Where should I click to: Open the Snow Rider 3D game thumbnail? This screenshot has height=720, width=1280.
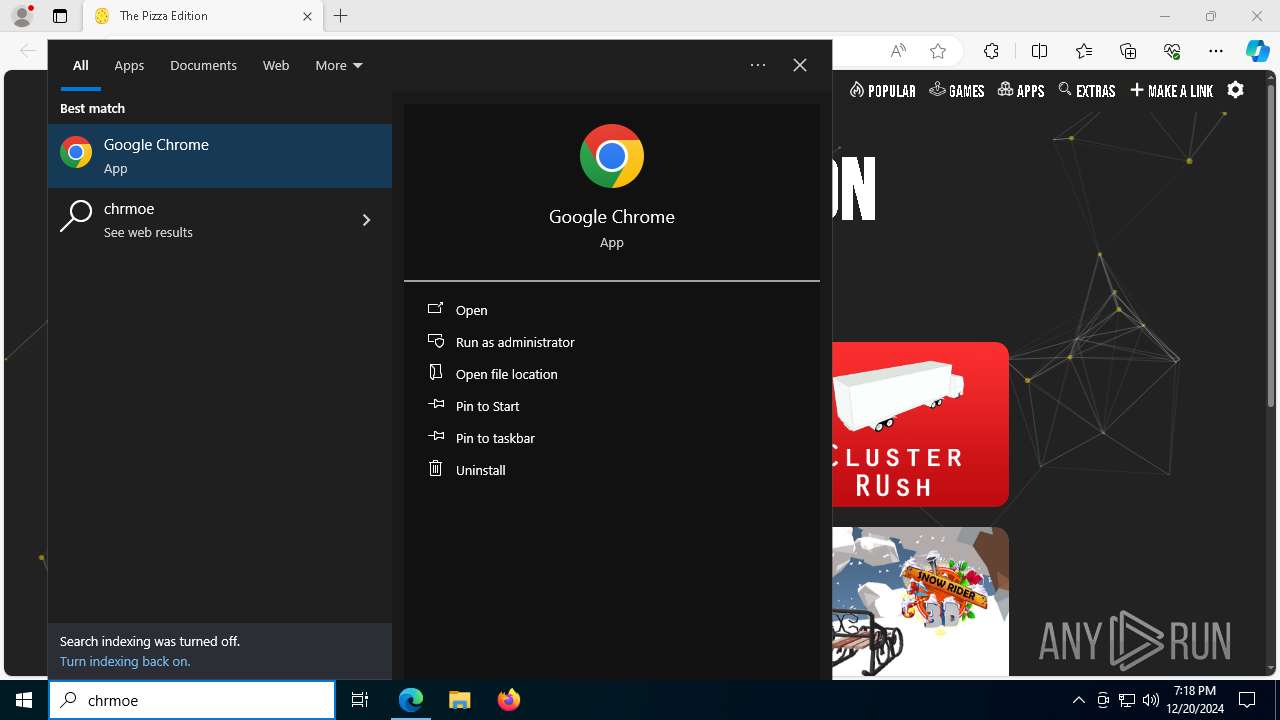tap(920, 602)
